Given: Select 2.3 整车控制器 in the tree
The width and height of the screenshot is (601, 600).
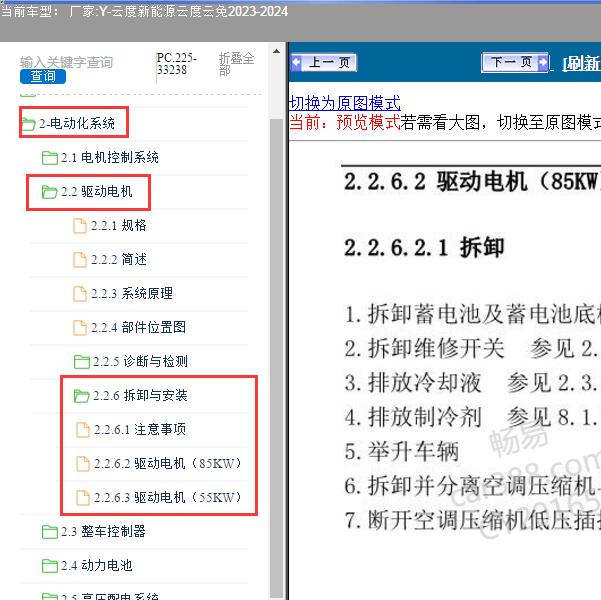Looking at the screenshot, I should tap(103, 531).
